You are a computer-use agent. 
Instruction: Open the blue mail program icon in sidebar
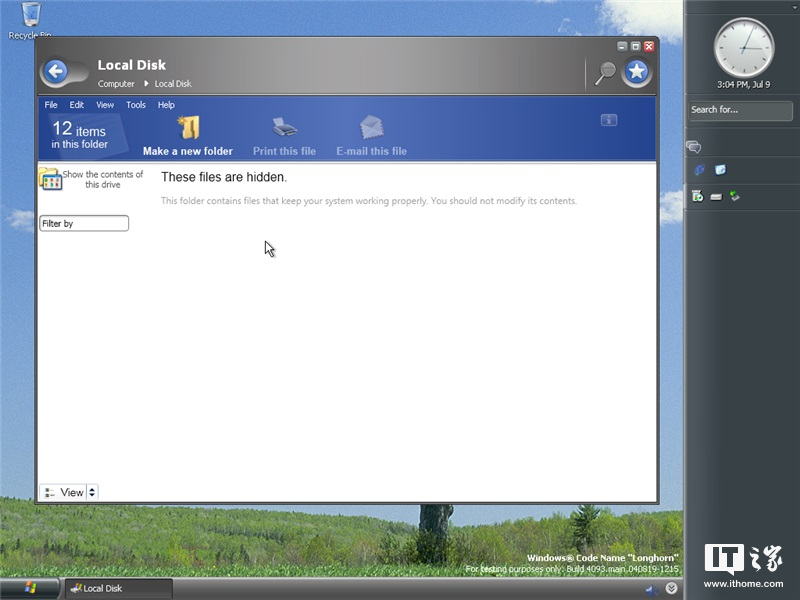pyautogui.click(x=720, y=170)
